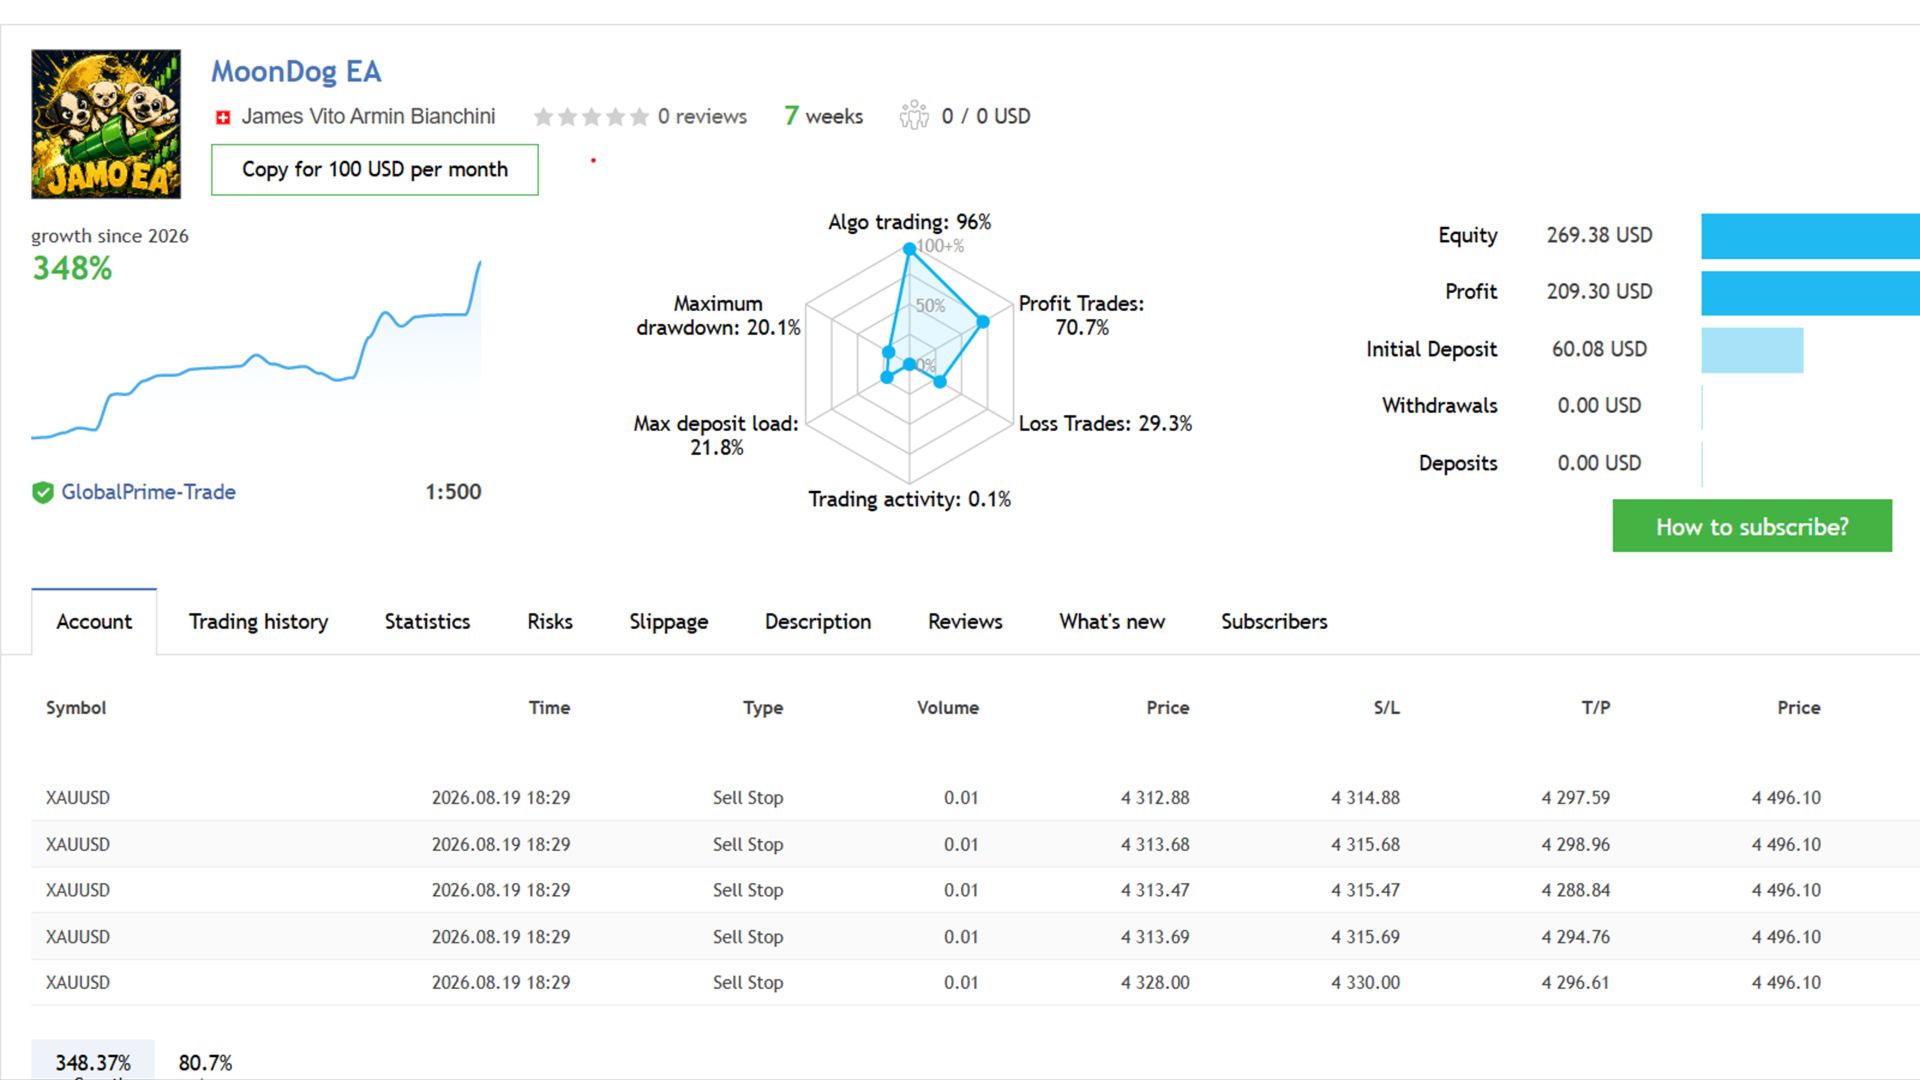Image resolution: width=1920 pixels, height=1080 pixels.
Task: Open the Slippage tab
Action: click(669, 622)
